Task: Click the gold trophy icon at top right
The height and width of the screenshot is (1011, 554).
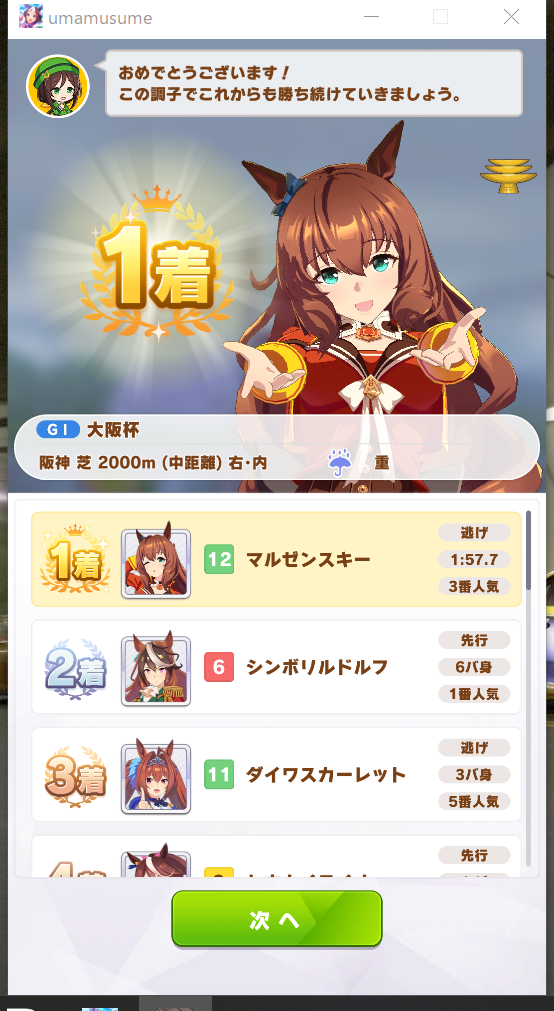Action: click(508, 175)
